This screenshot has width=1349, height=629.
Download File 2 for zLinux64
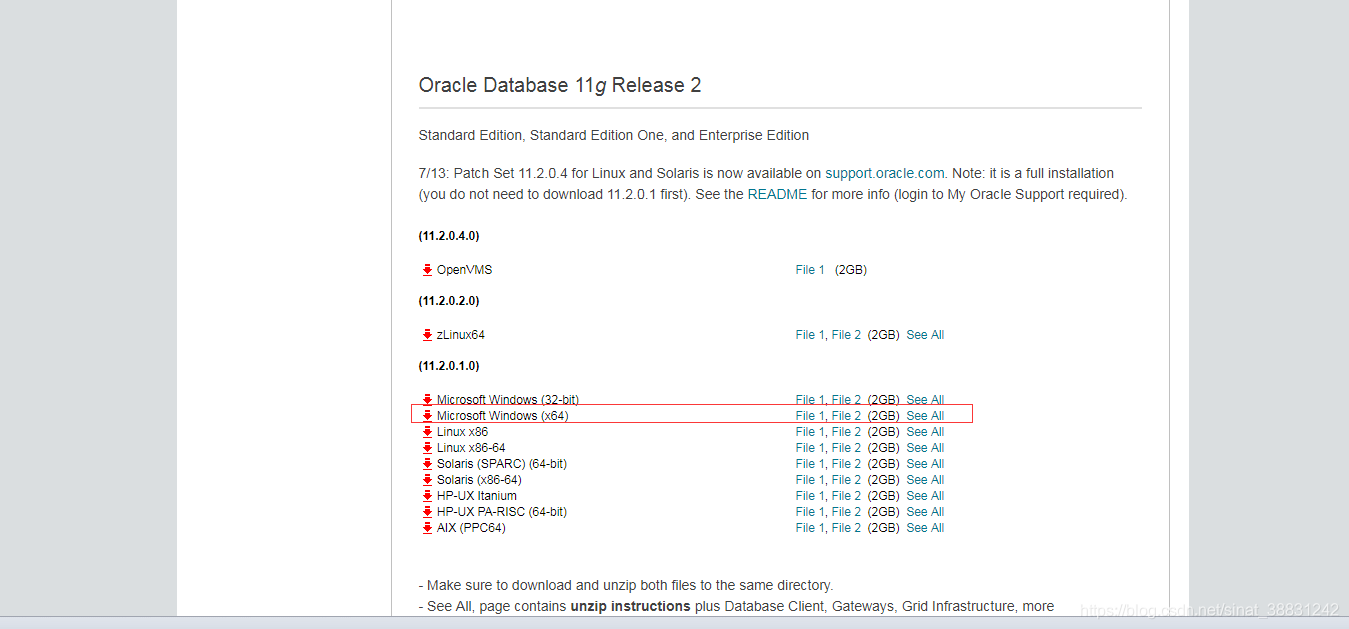846,335
